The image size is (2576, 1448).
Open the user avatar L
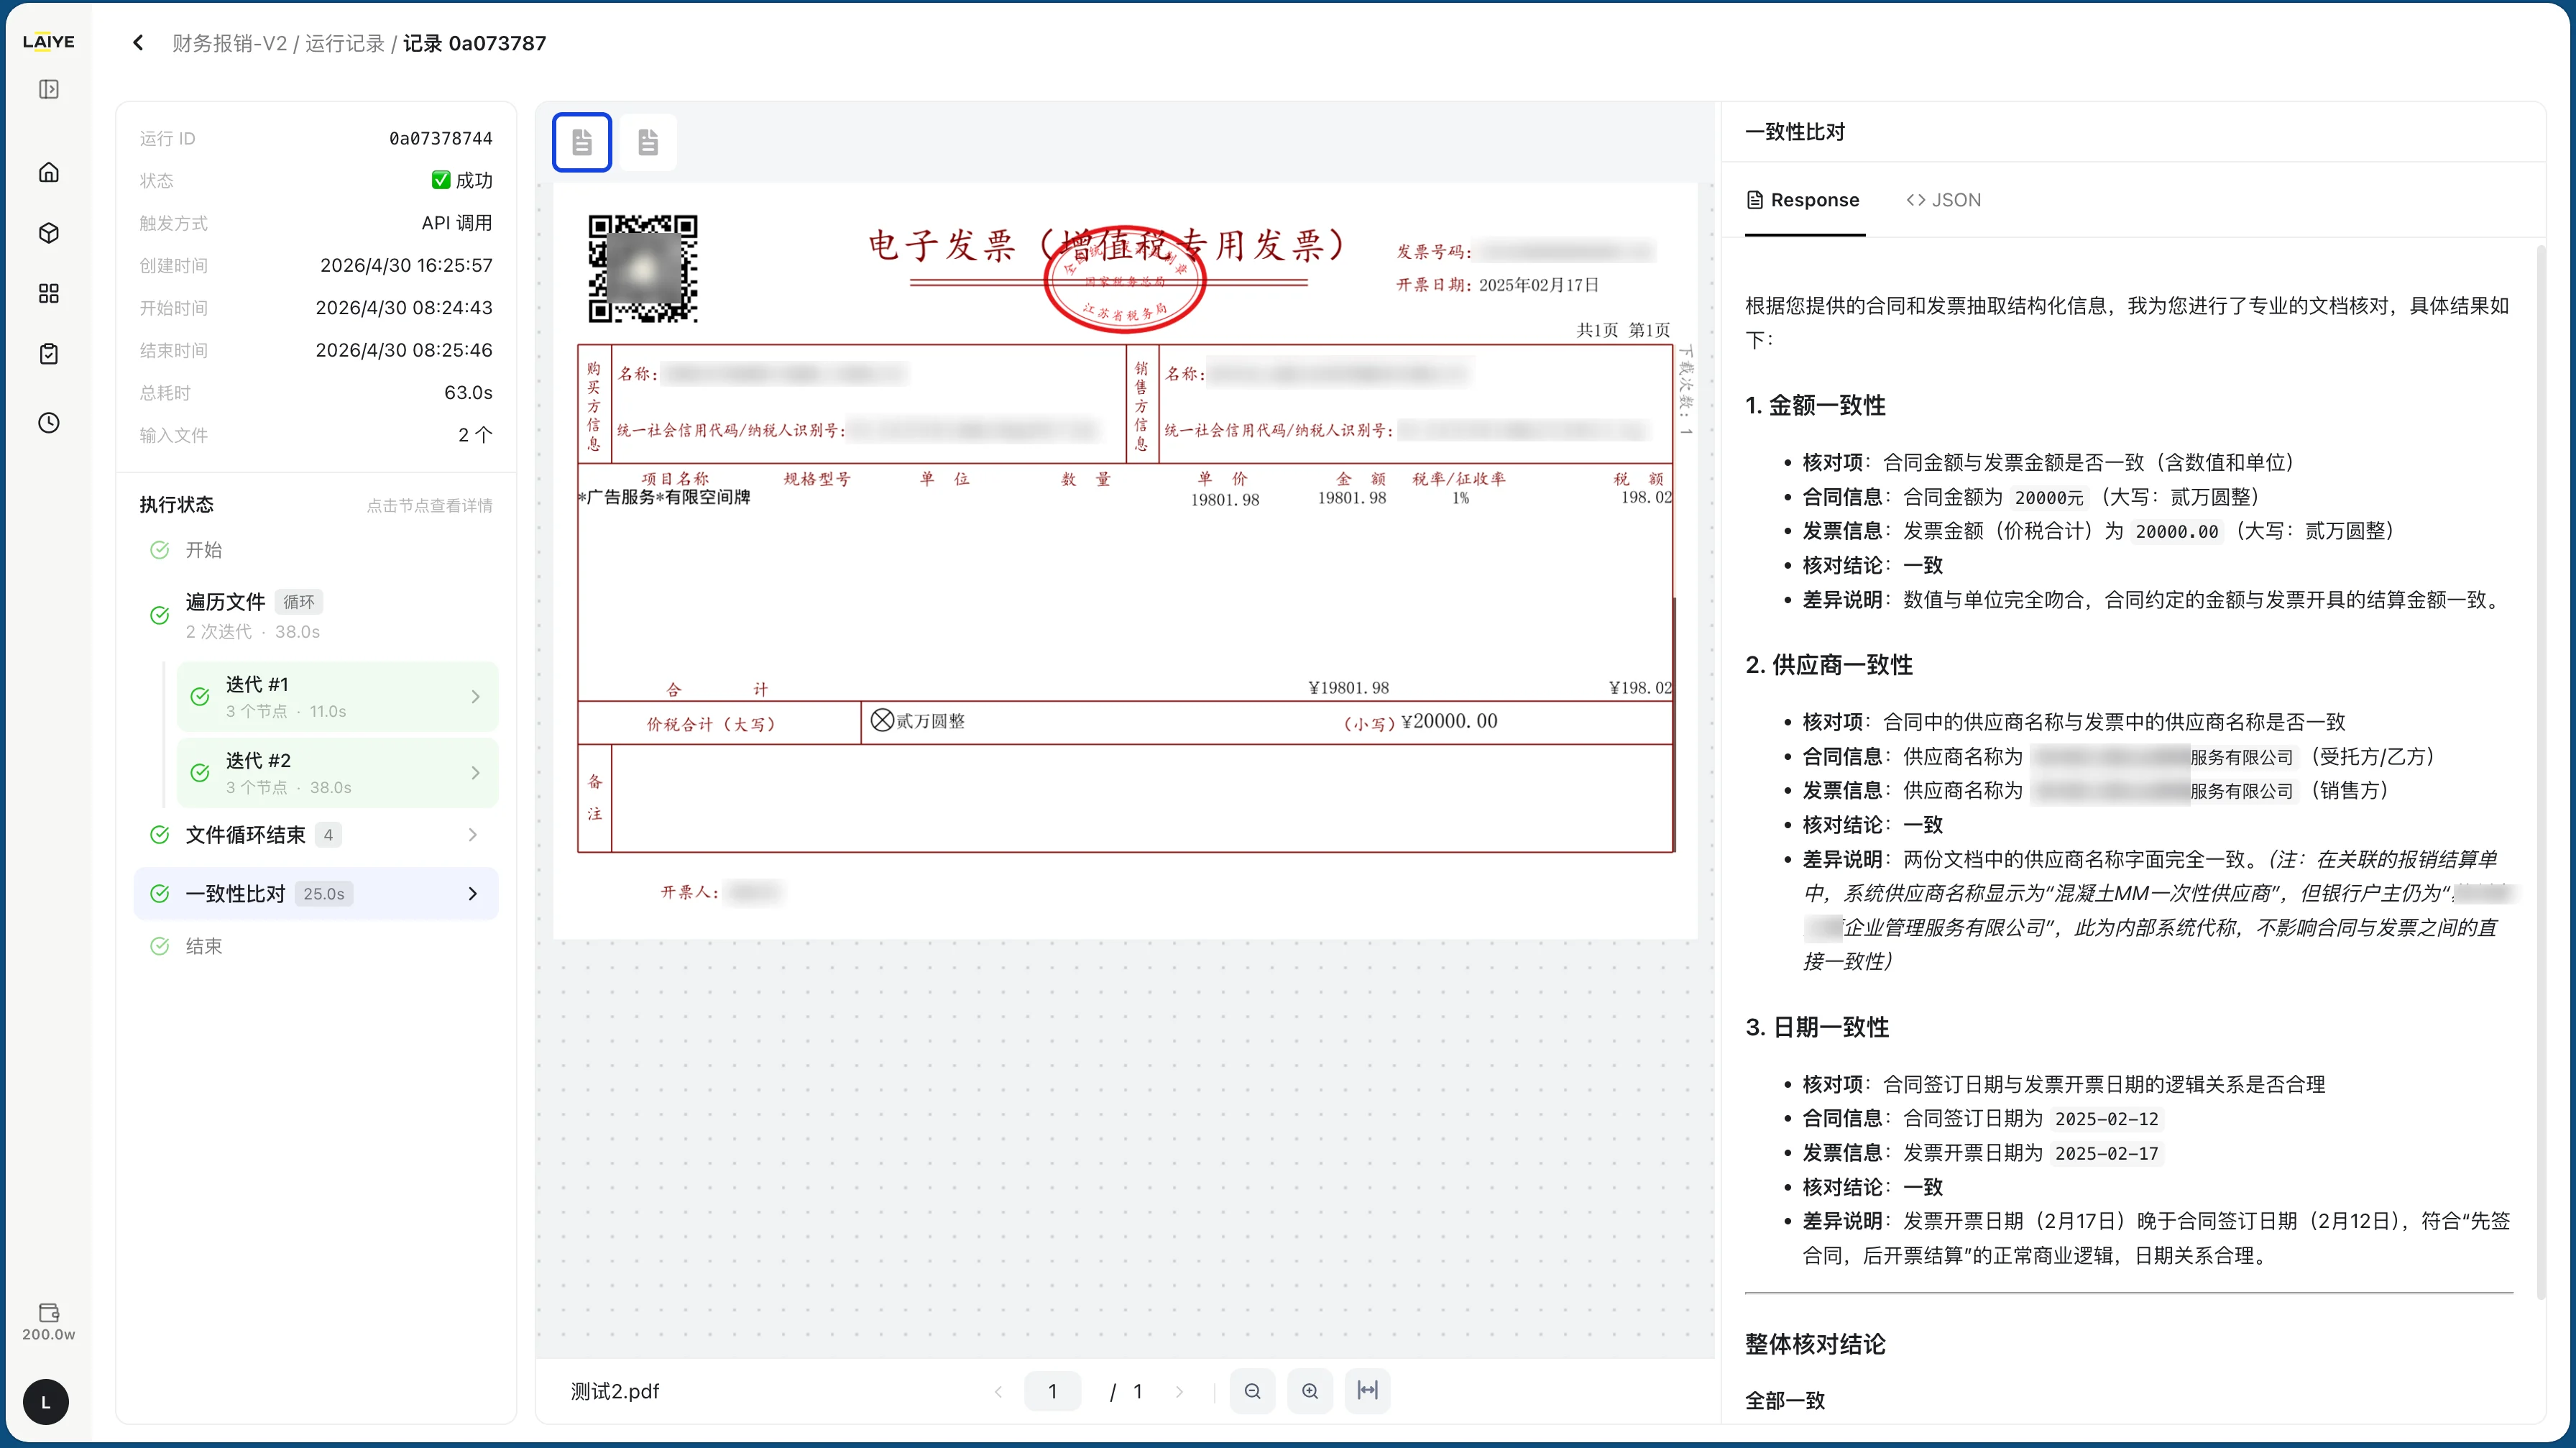(x=46, y=1402)
